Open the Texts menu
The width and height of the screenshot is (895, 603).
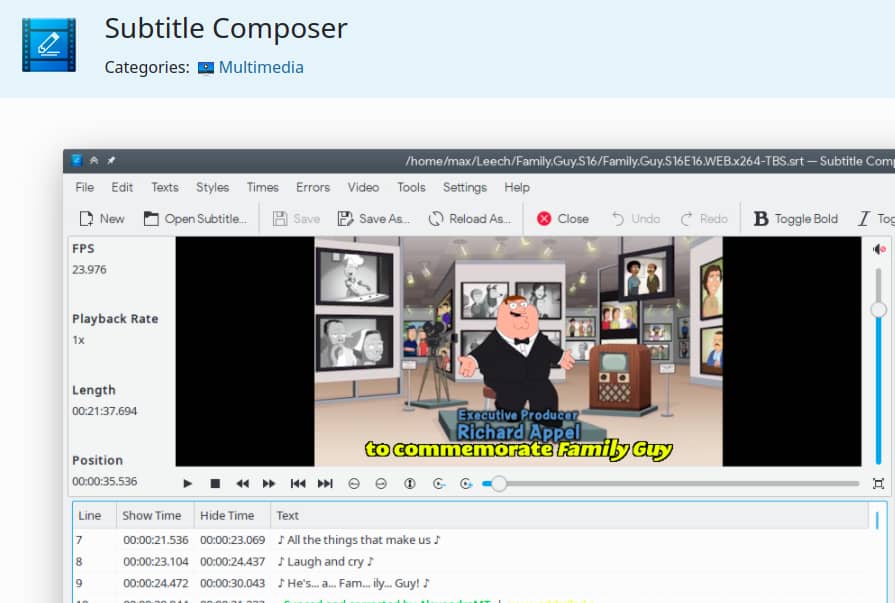pyautogui.click(x=165, y=187)
